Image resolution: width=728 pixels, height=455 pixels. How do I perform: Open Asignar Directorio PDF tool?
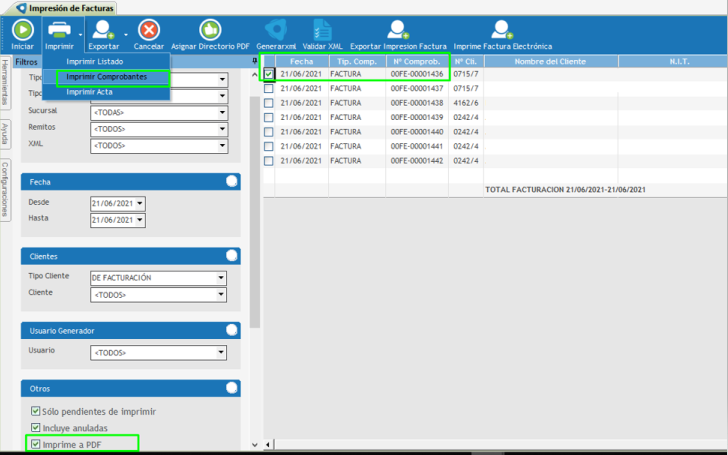210,31
